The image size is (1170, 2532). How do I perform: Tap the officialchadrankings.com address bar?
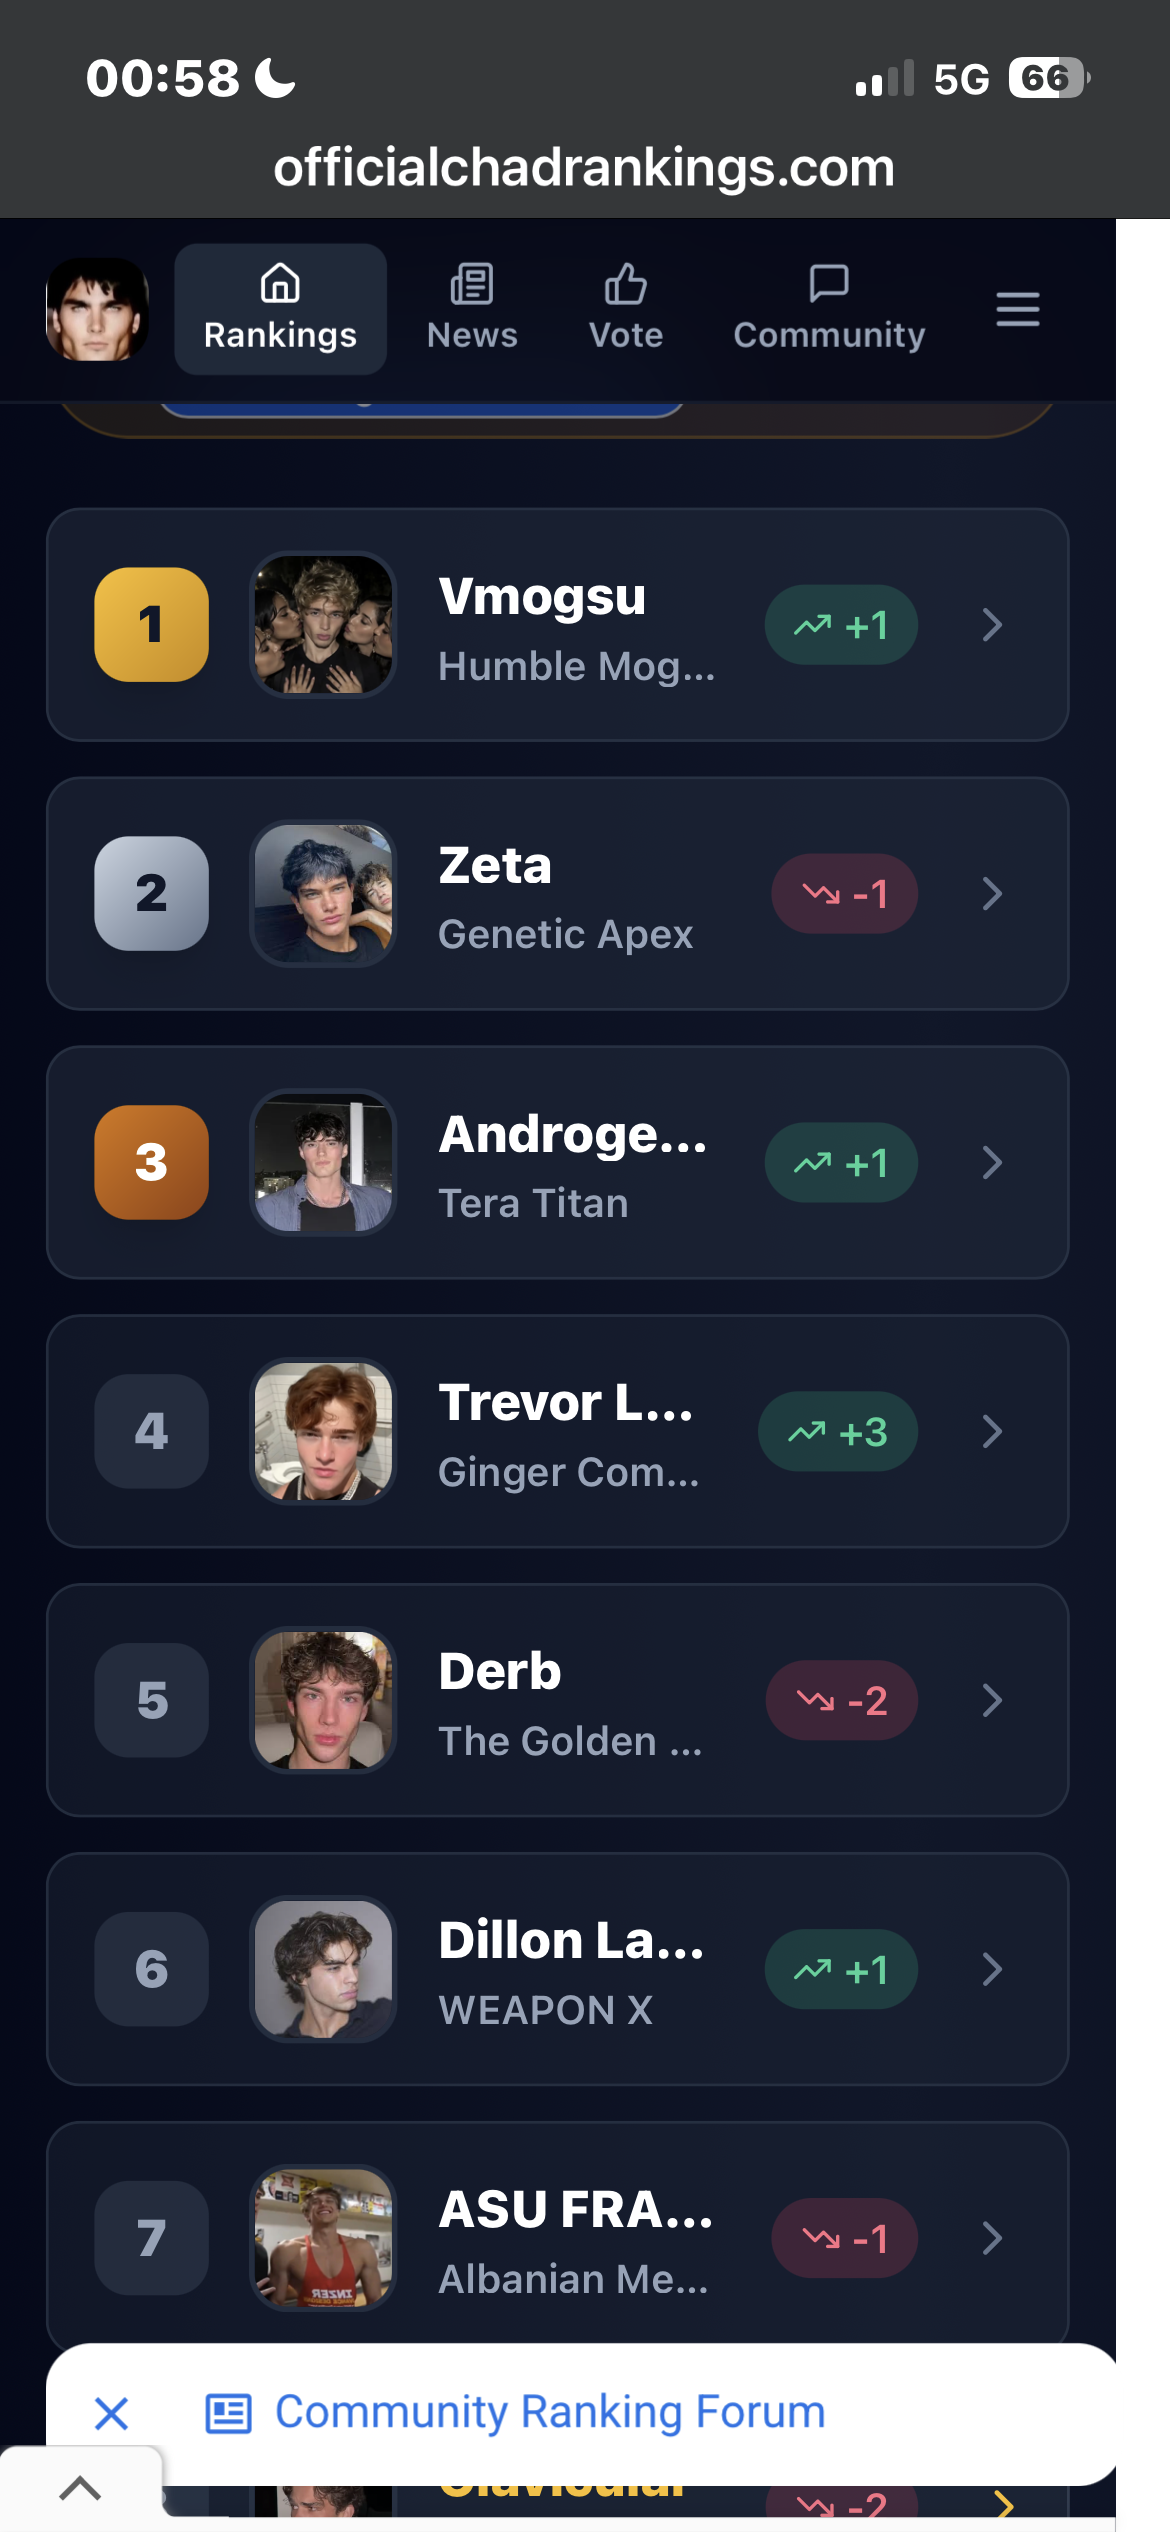pos(584,168)
